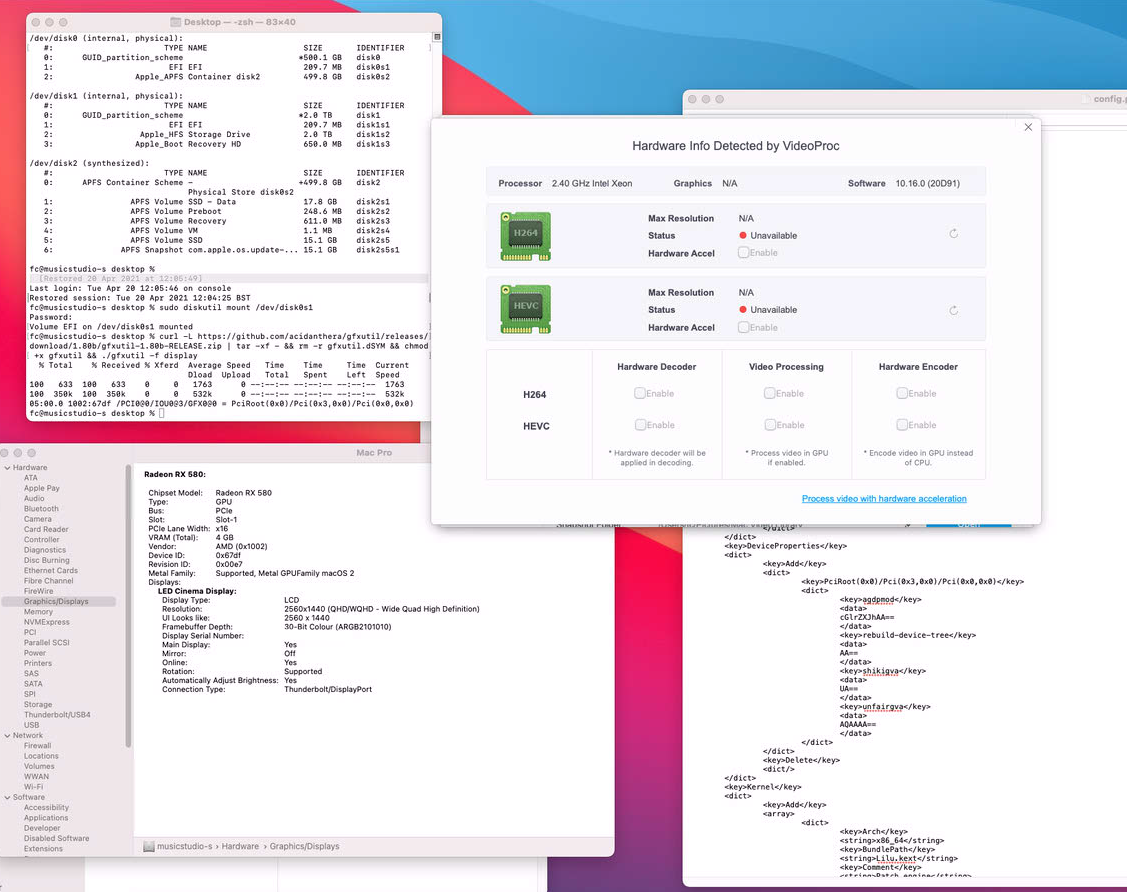The height and width of the screenshot is (892, 1127).
Task: Click 'rebuild-device-tree' key in config.plist
Action: click(x=907, y=635)
